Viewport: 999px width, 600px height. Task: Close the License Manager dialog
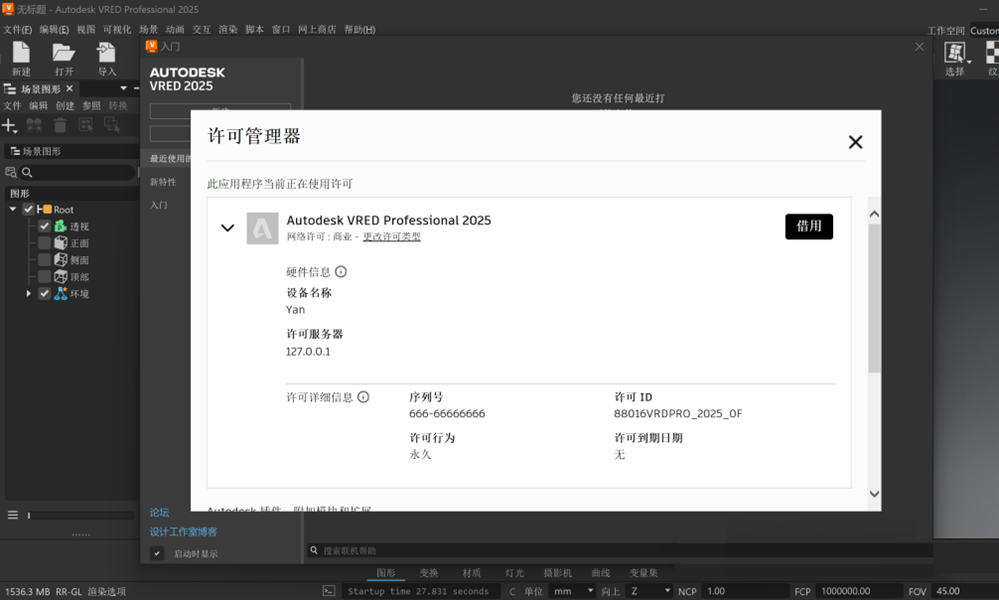point(855,142)
